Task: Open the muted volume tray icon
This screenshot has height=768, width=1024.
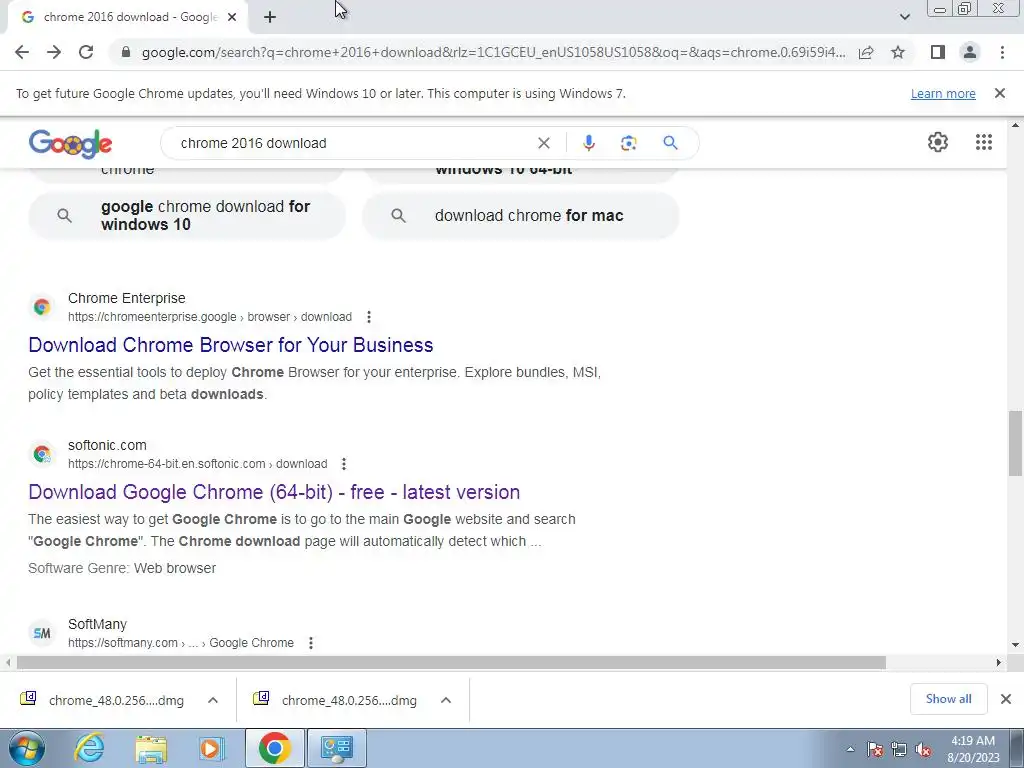Action: [923, 749]
